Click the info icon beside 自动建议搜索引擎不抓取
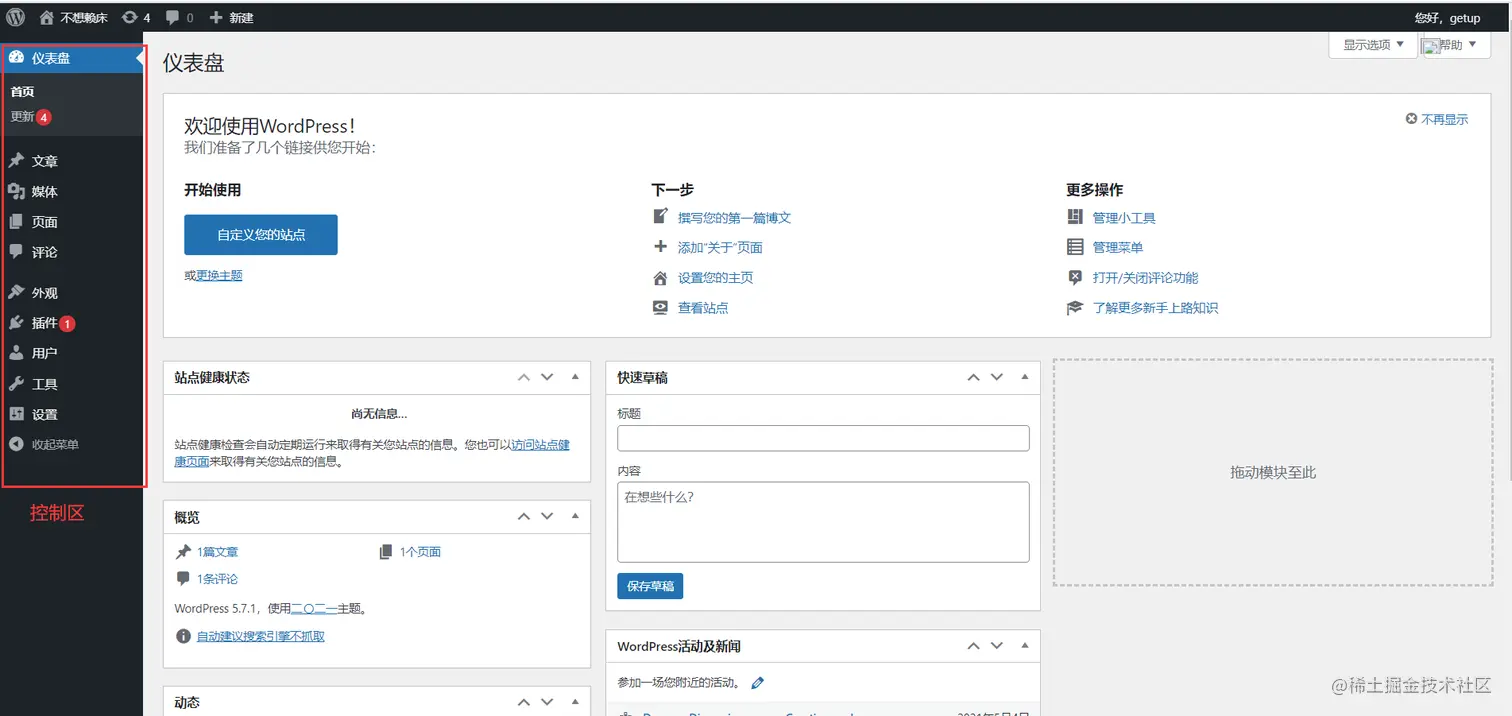1512x716 pixels. click(183, 636)
